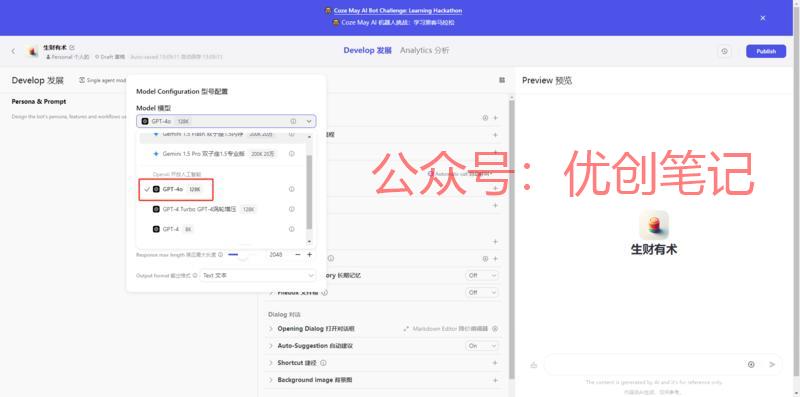Increase Response max length with plus button
Screen dimensions: 800x397
[309, 254]
